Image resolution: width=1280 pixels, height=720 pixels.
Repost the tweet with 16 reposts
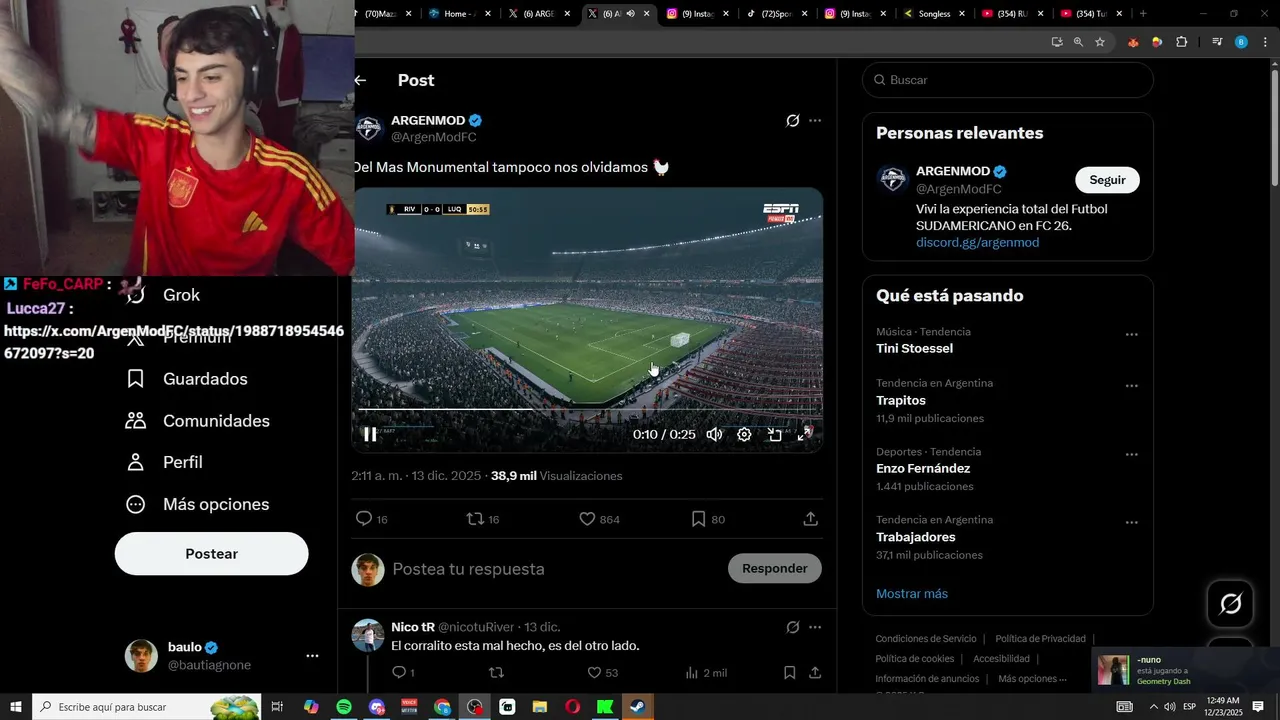pos(484,519)
